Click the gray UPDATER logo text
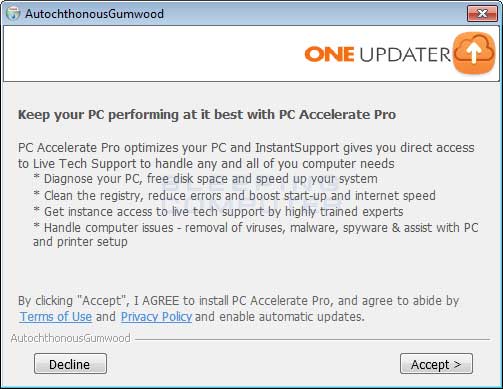 click(405, 54)
